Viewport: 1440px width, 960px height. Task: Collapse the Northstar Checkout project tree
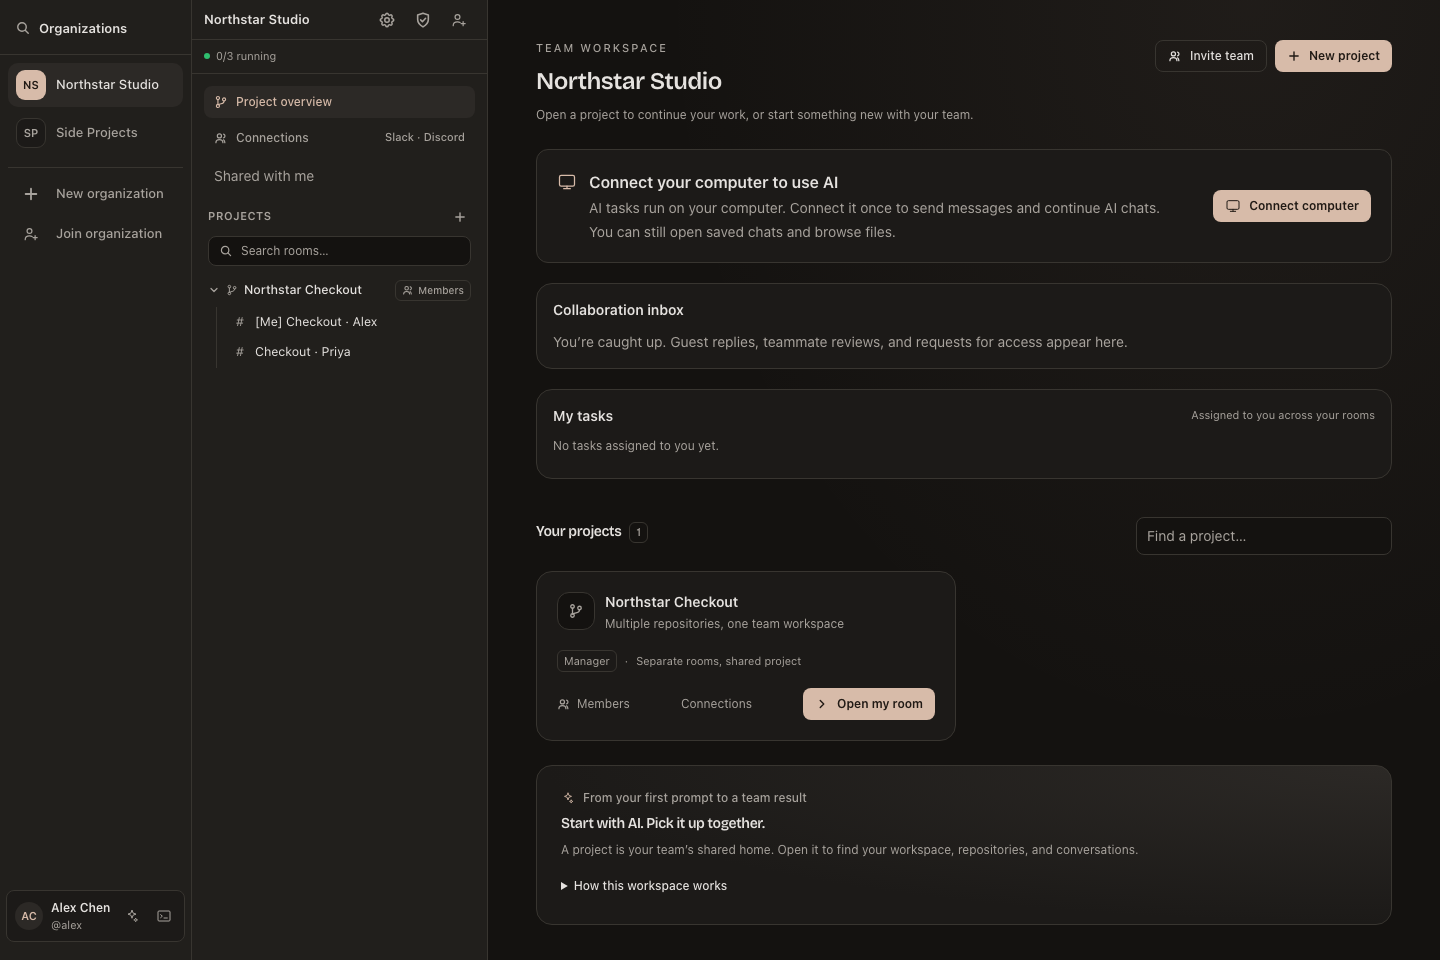point(214,290)
